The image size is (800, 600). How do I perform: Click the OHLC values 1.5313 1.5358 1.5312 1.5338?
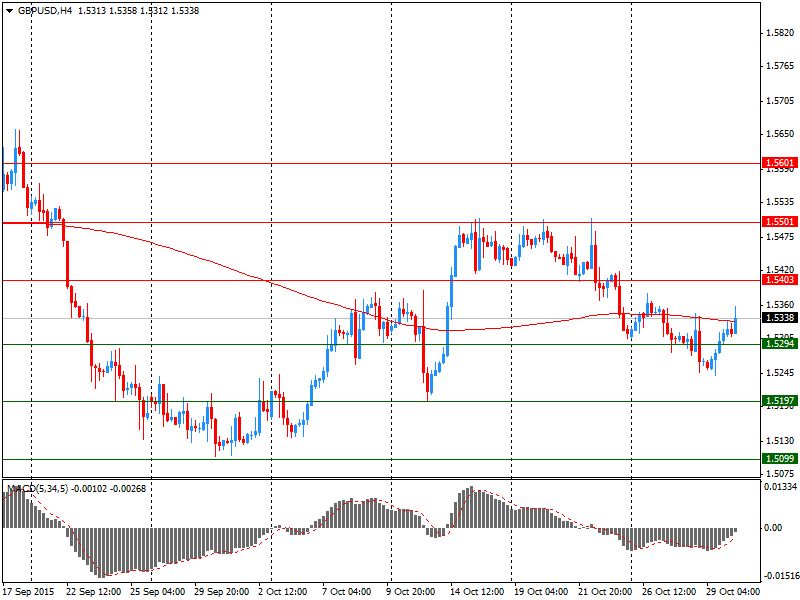(138, 11)
